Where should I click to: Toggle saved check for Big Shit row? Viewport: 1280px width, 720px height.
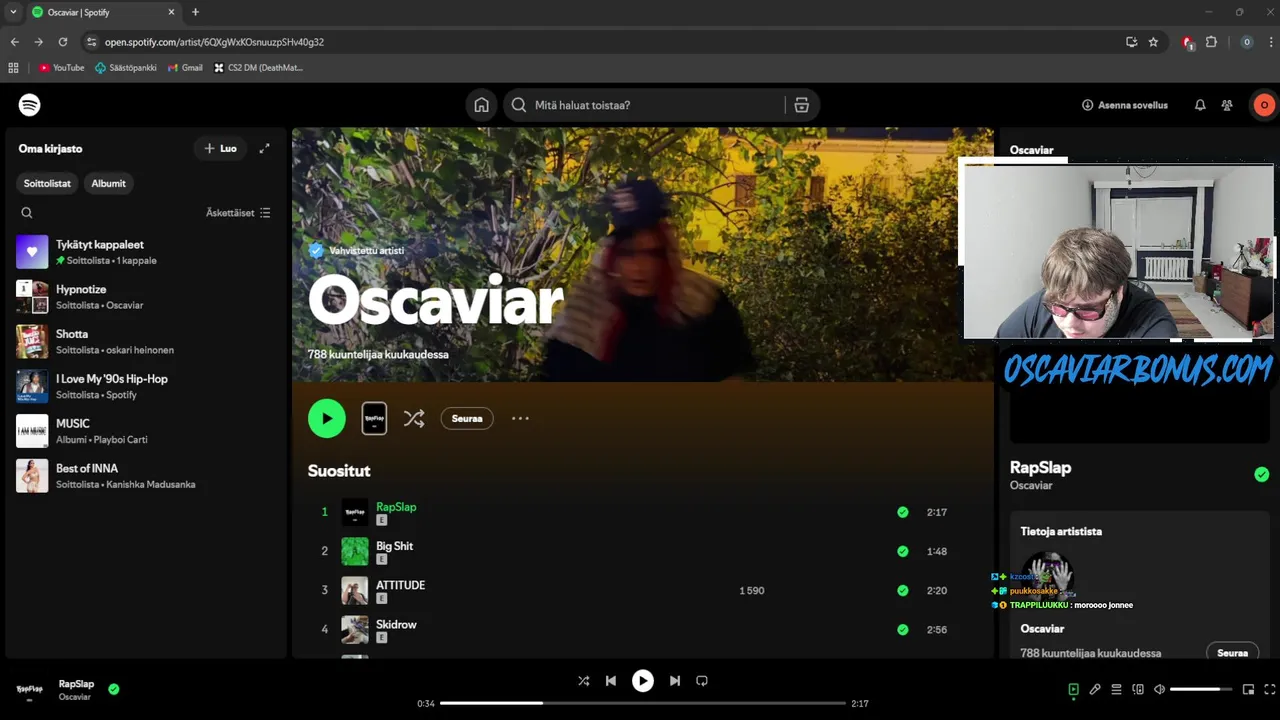click(x=903, y=551)
